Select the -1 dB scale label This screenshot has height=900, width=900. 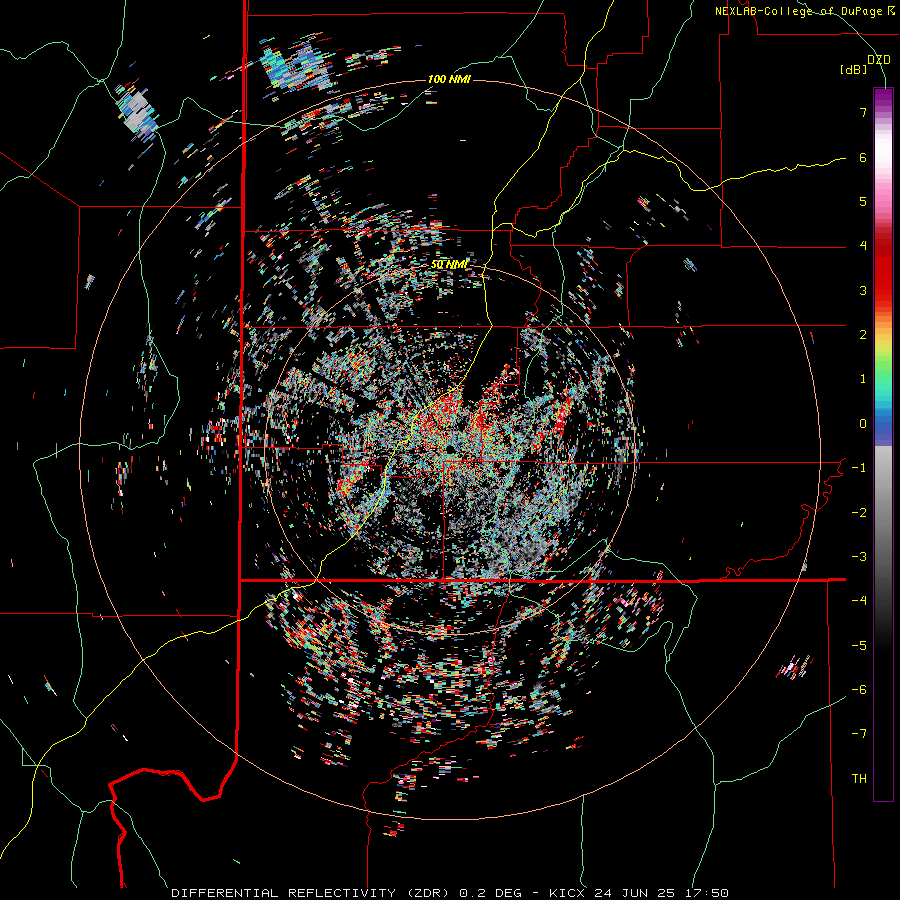859,468
